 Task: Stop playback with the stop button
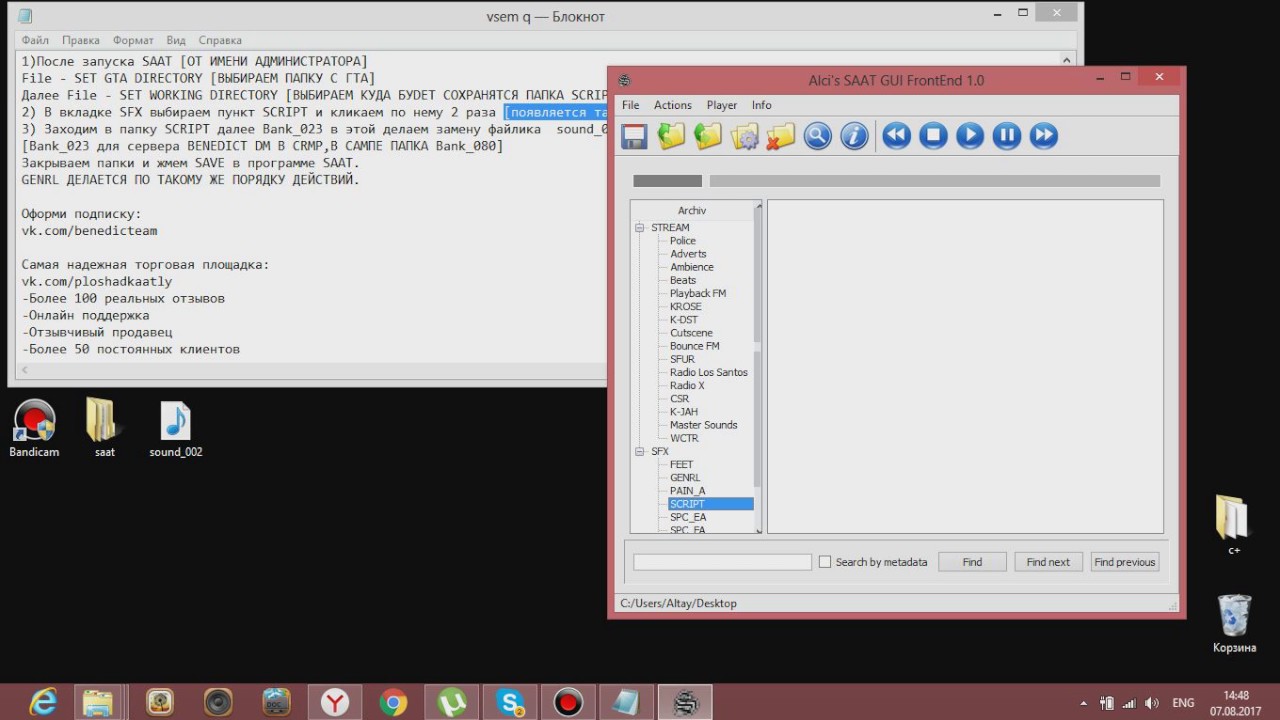(933, 136)
